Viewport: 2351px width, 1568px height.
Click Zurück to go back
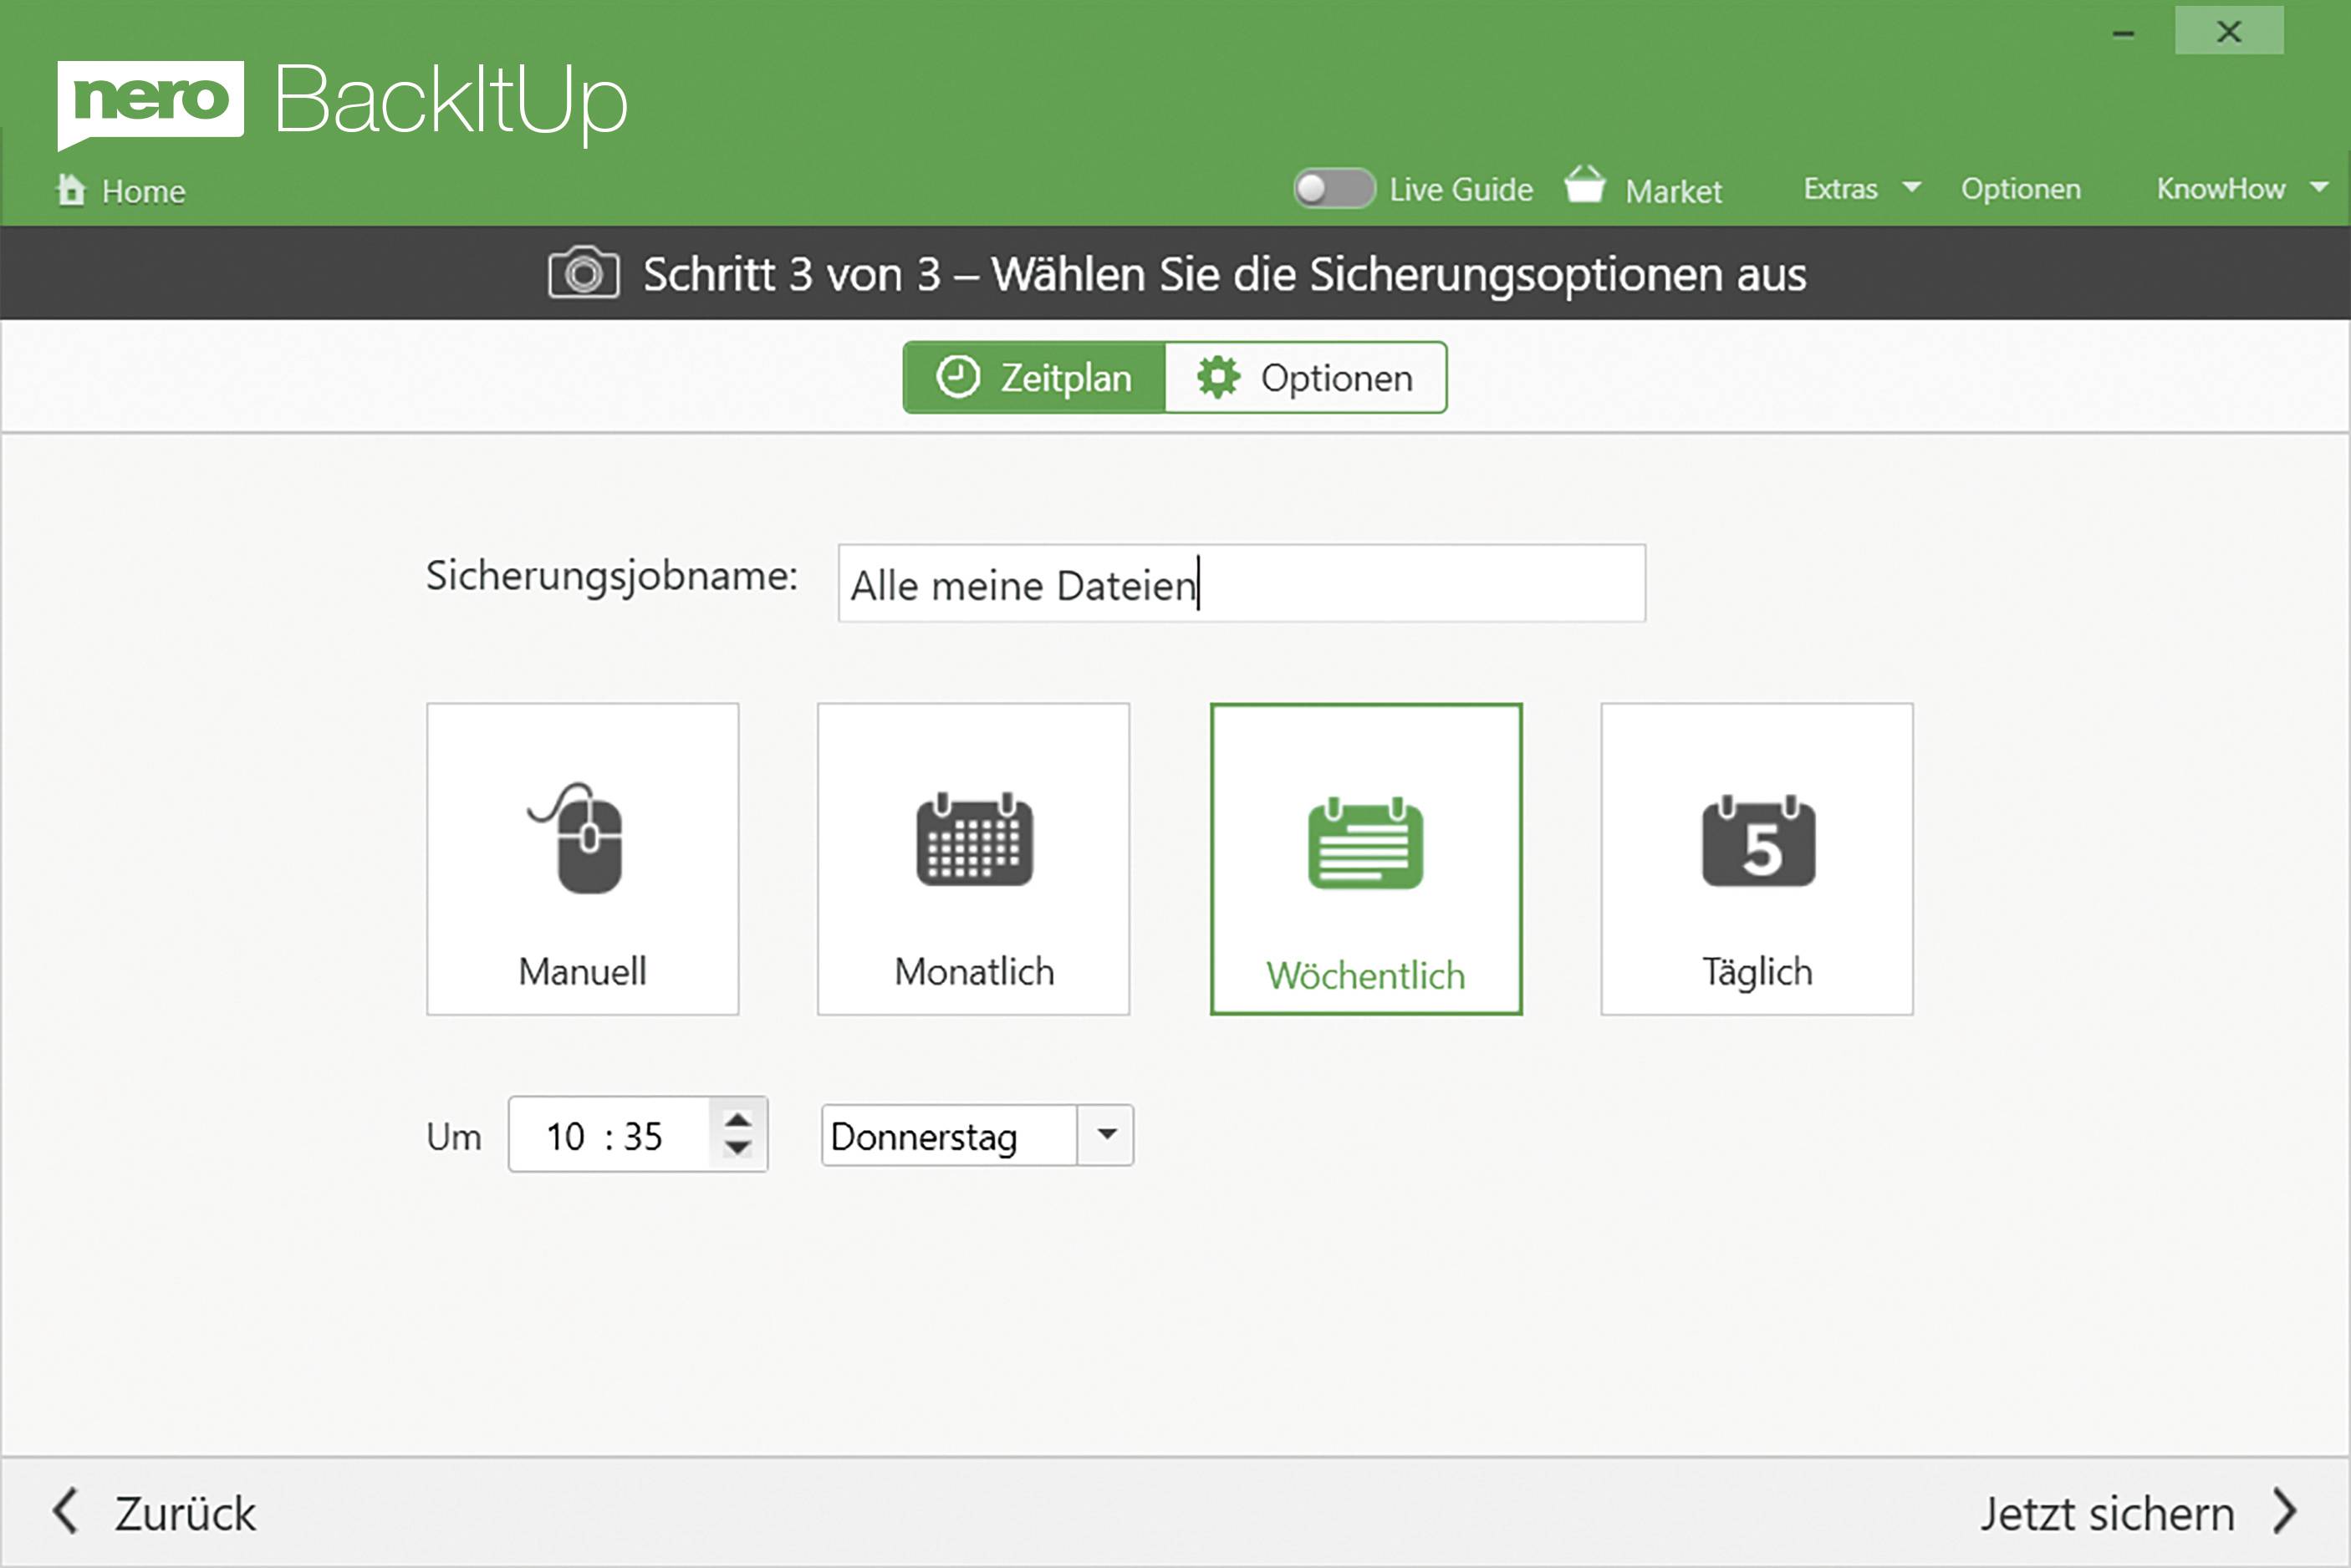coord(185,1513)
